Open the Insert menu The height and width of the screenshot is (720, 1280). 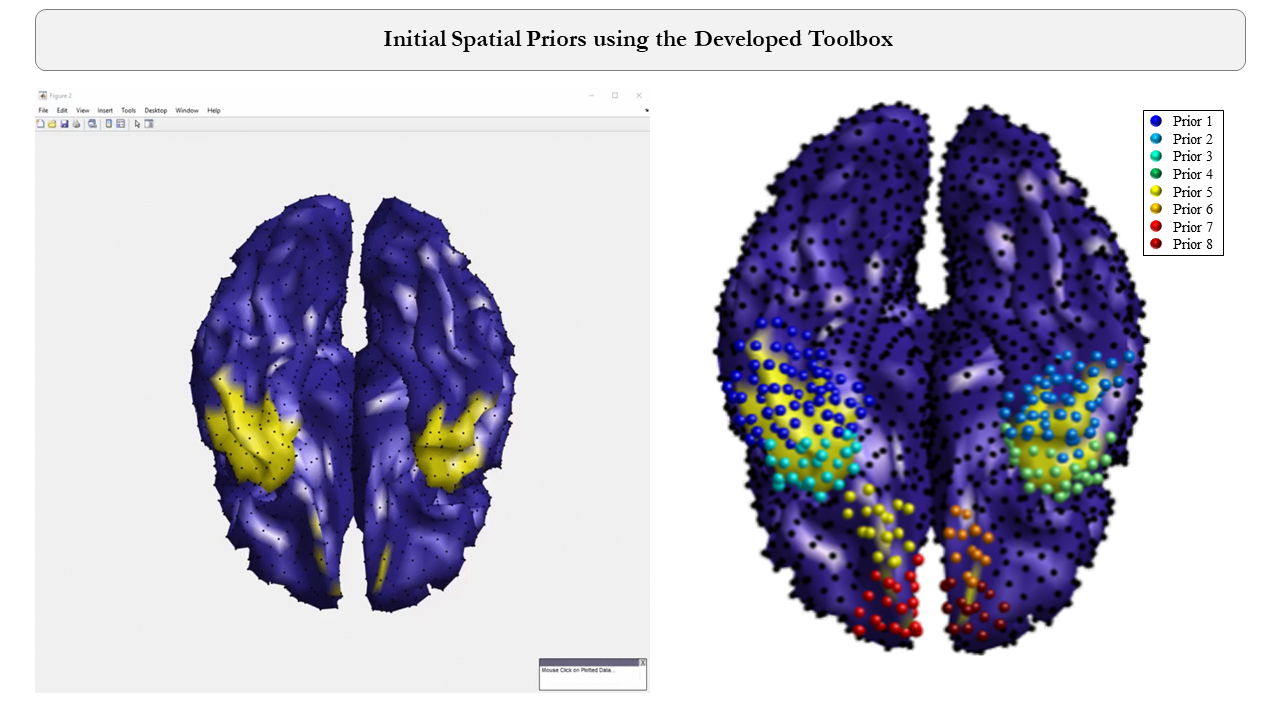[105, 110]
